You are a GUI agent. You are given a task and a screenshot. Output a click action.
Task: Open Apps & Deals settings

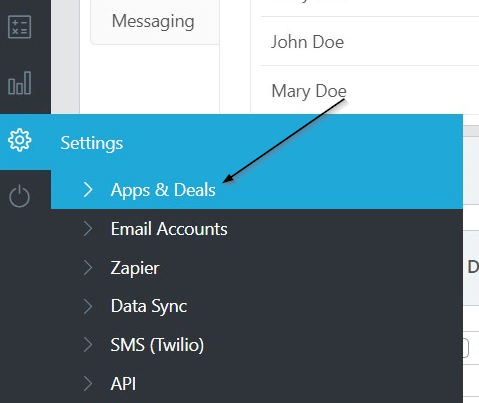click(163, 190)
